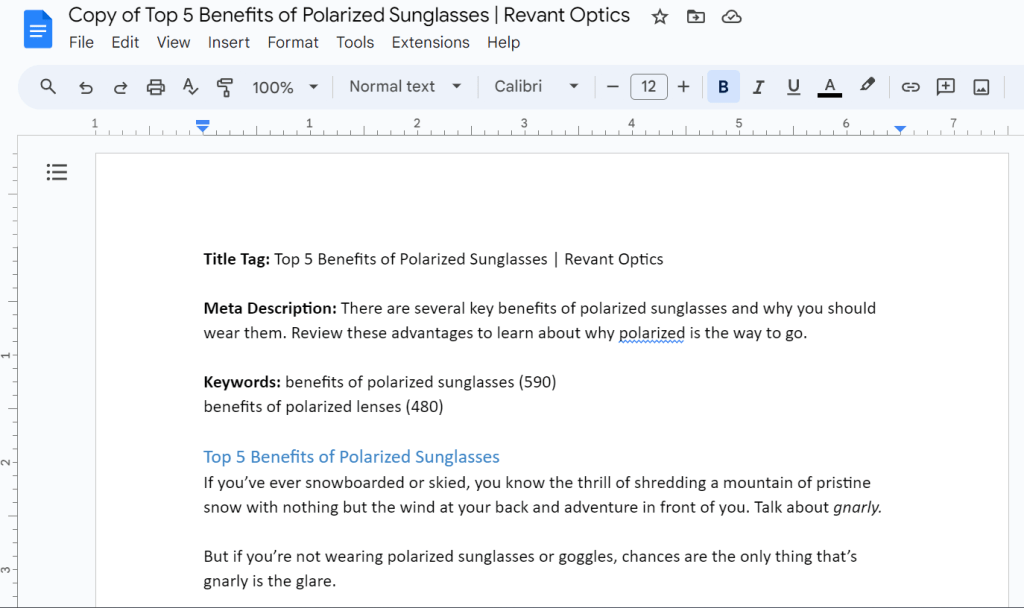
Task: Insert an image from the toolbar
Action: (x=981, y=87)
